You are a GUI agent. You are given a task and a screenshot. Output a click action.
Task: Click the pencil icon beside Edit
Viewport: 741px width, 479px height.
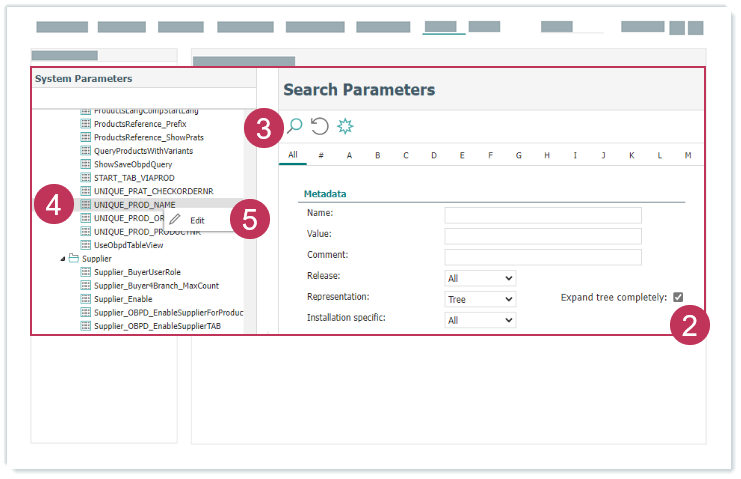tap(175, 219)
